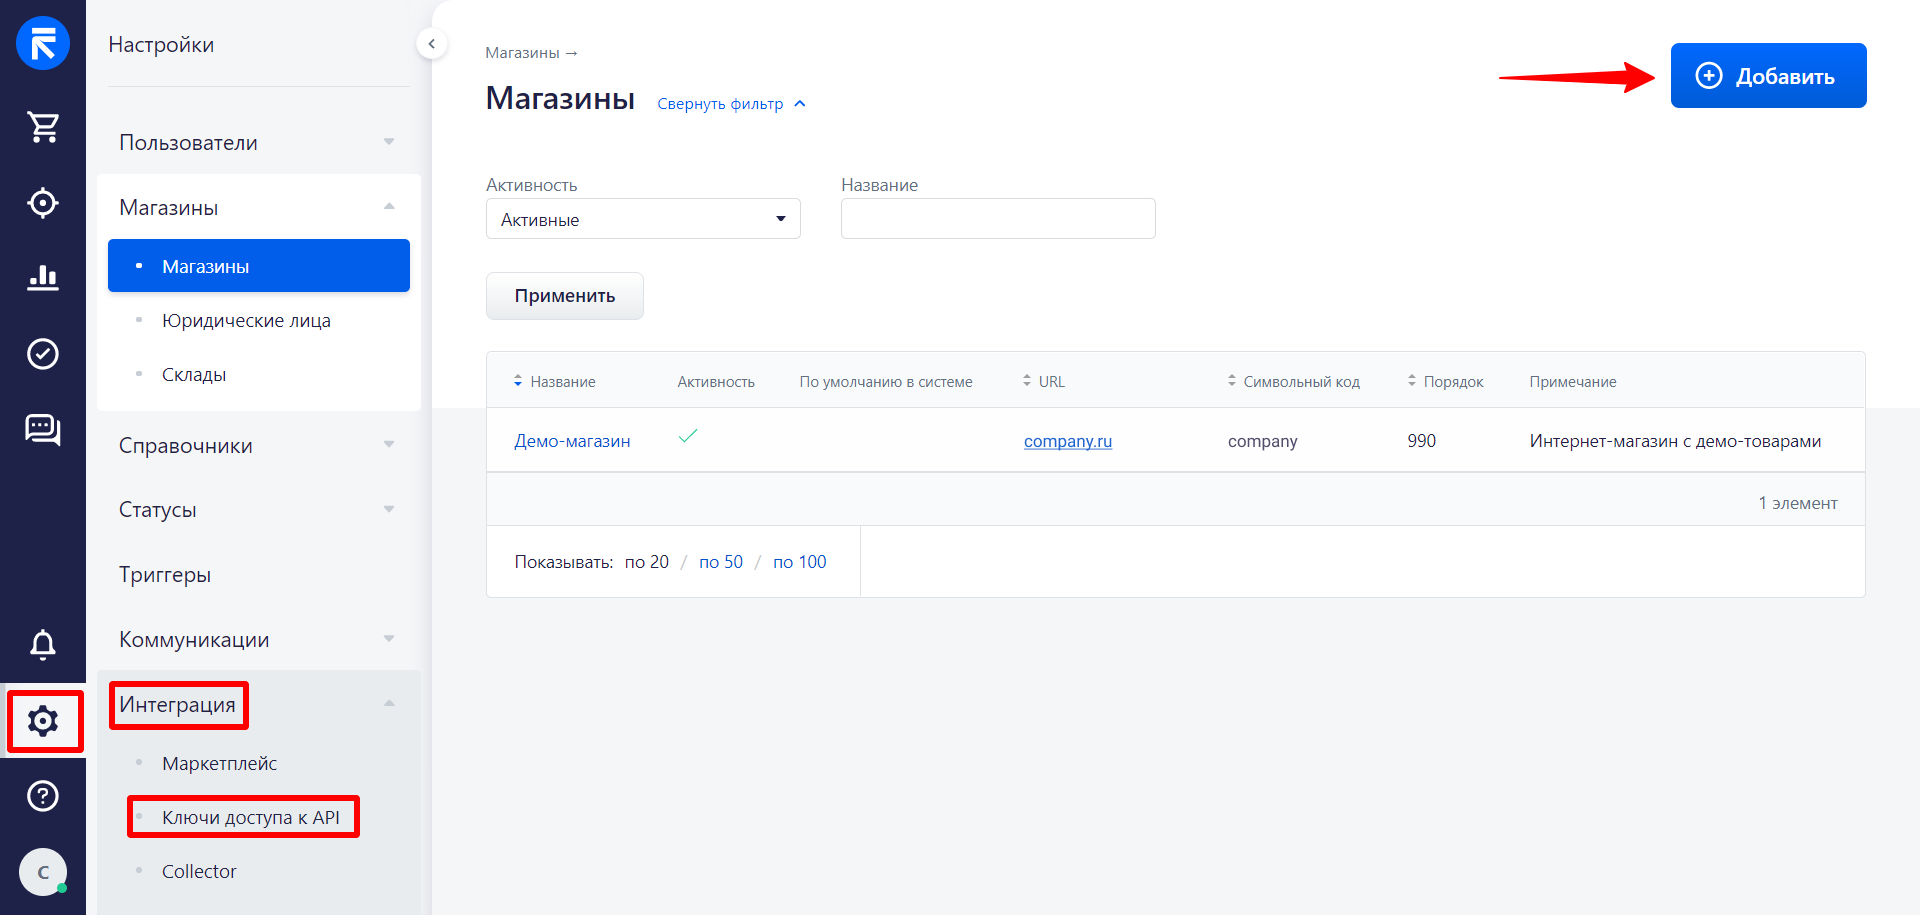1920x915 pixels.
Task: Open the Активность dropdown filter
Action: click(x=643, y=219)
